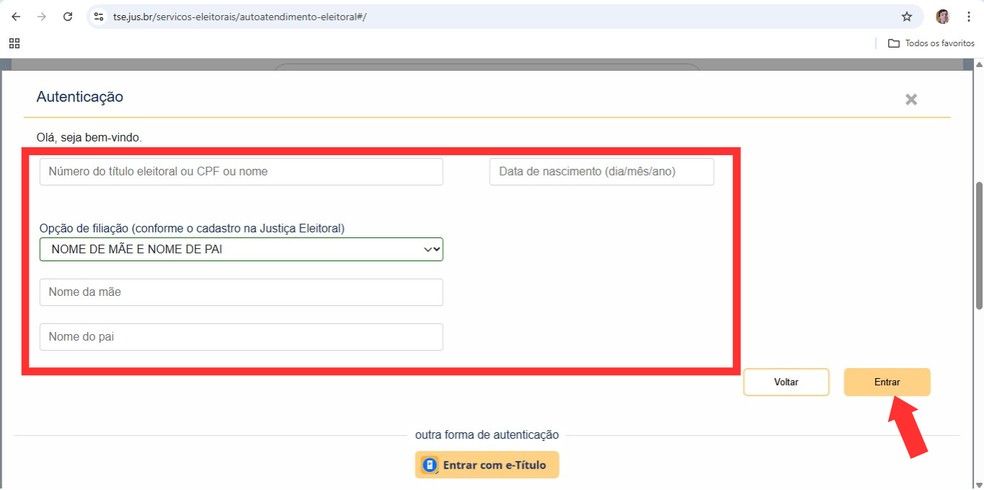The image size is (984, 490).
Task: Go back with the browser back arrow
Action: point(16,17)
